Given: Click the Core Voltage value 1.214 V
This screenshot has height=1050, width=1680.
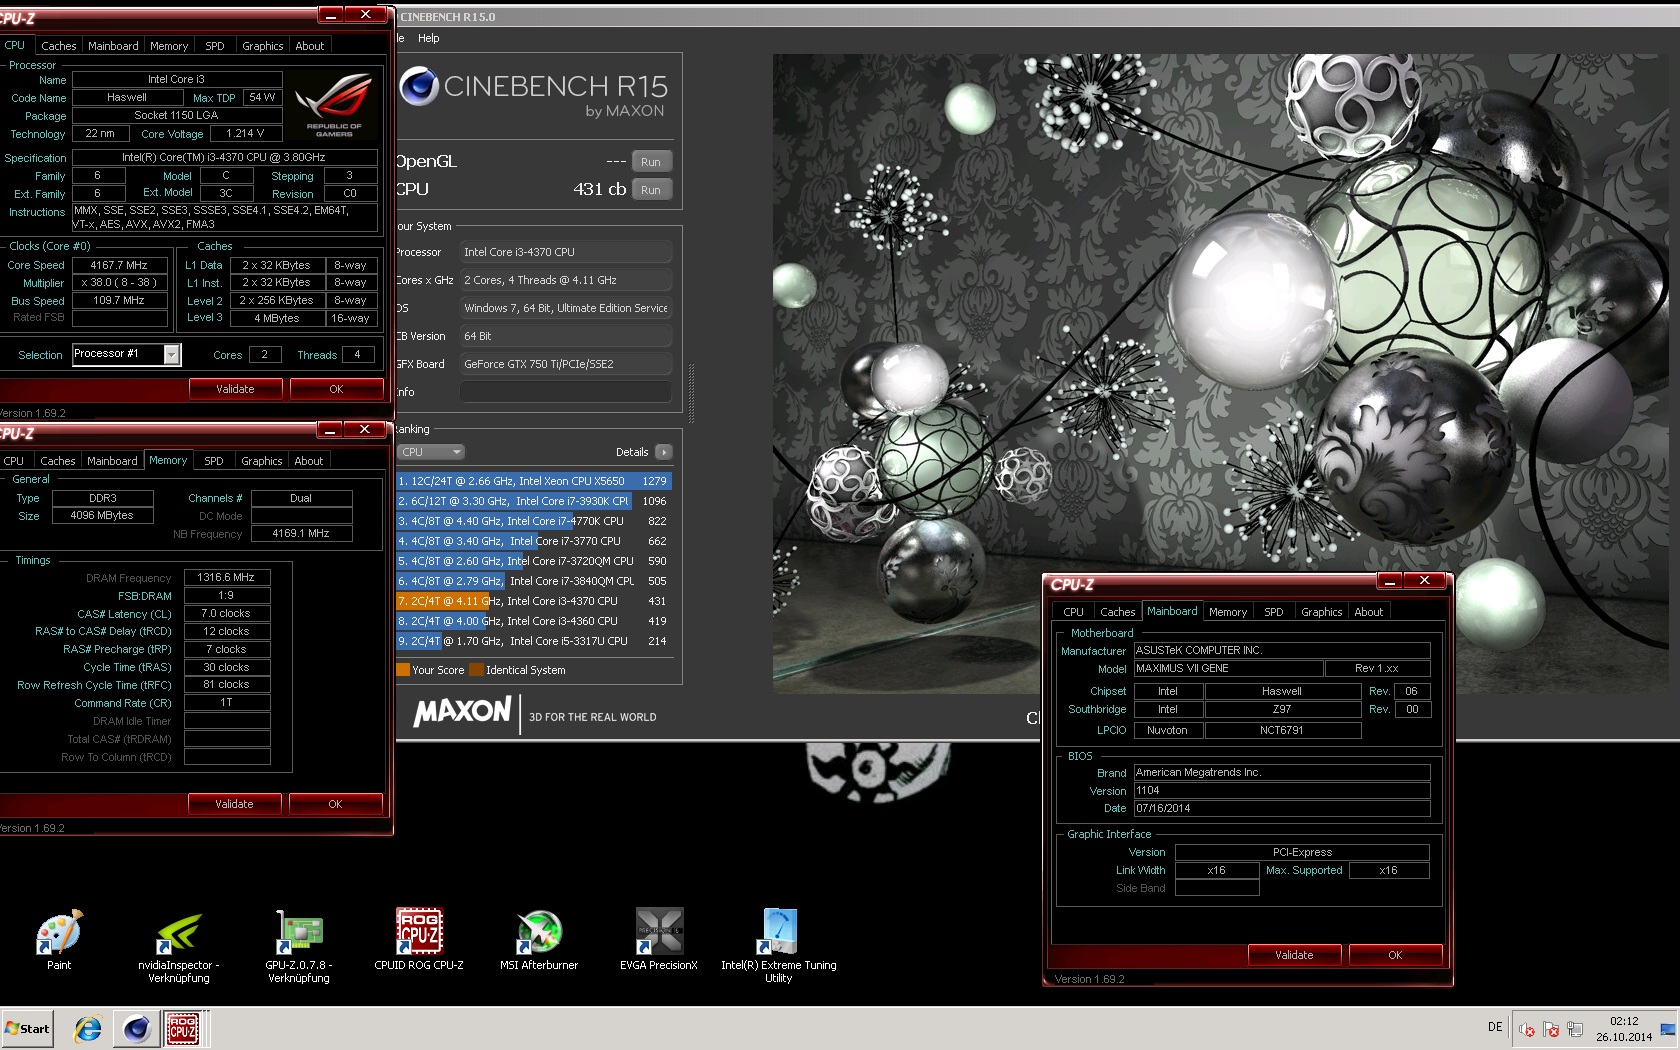Looking at the screenshot, I should (245, 133).
